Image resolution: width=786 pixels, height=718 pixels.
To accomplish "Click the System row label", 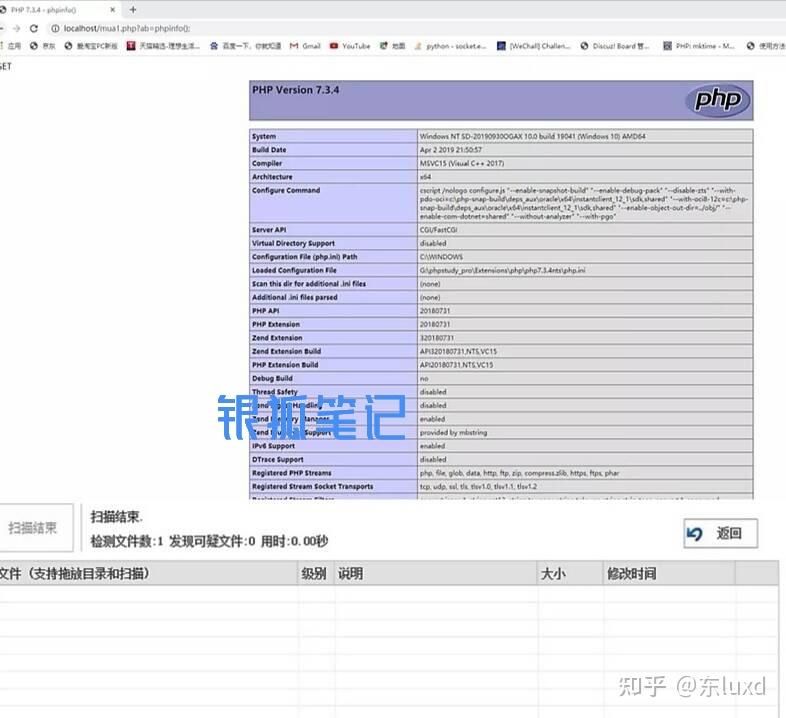I will [x=264, y=136].
